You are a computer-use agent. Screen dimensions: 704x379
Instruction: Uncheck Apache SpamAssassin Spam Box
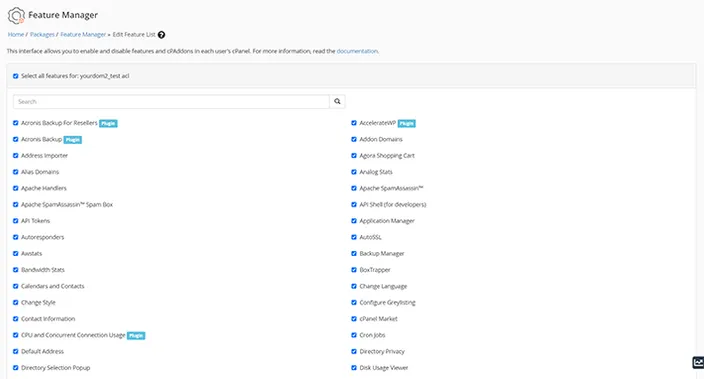click(16, 204)
